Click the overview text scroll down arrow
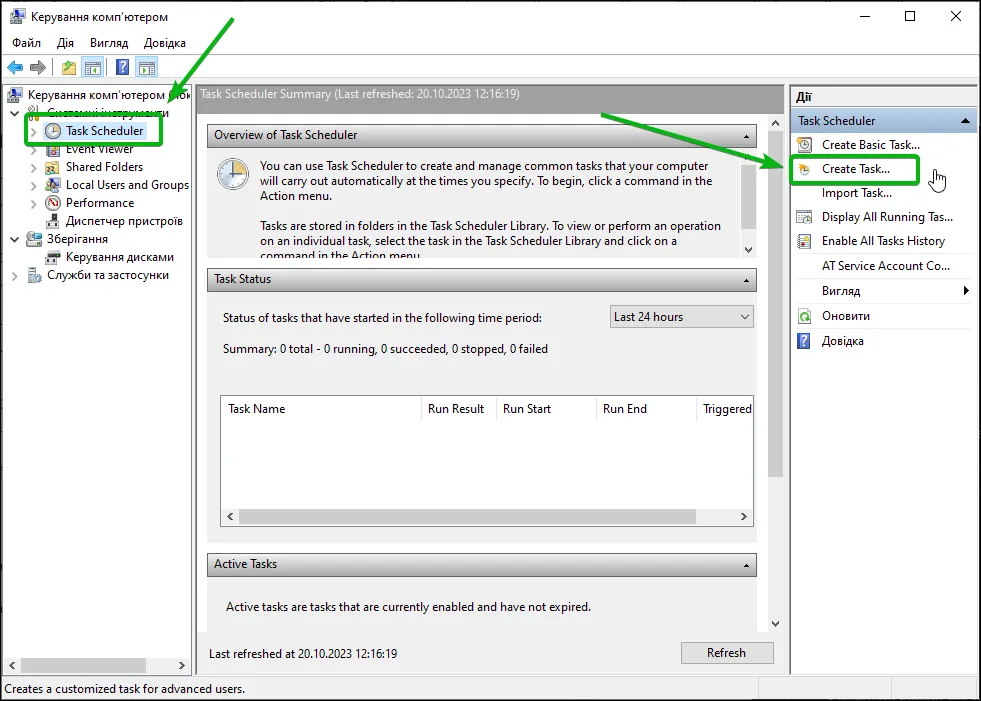The height and width of the screenshot is (701, 981). pyautogui.click(x=748, y=249)
